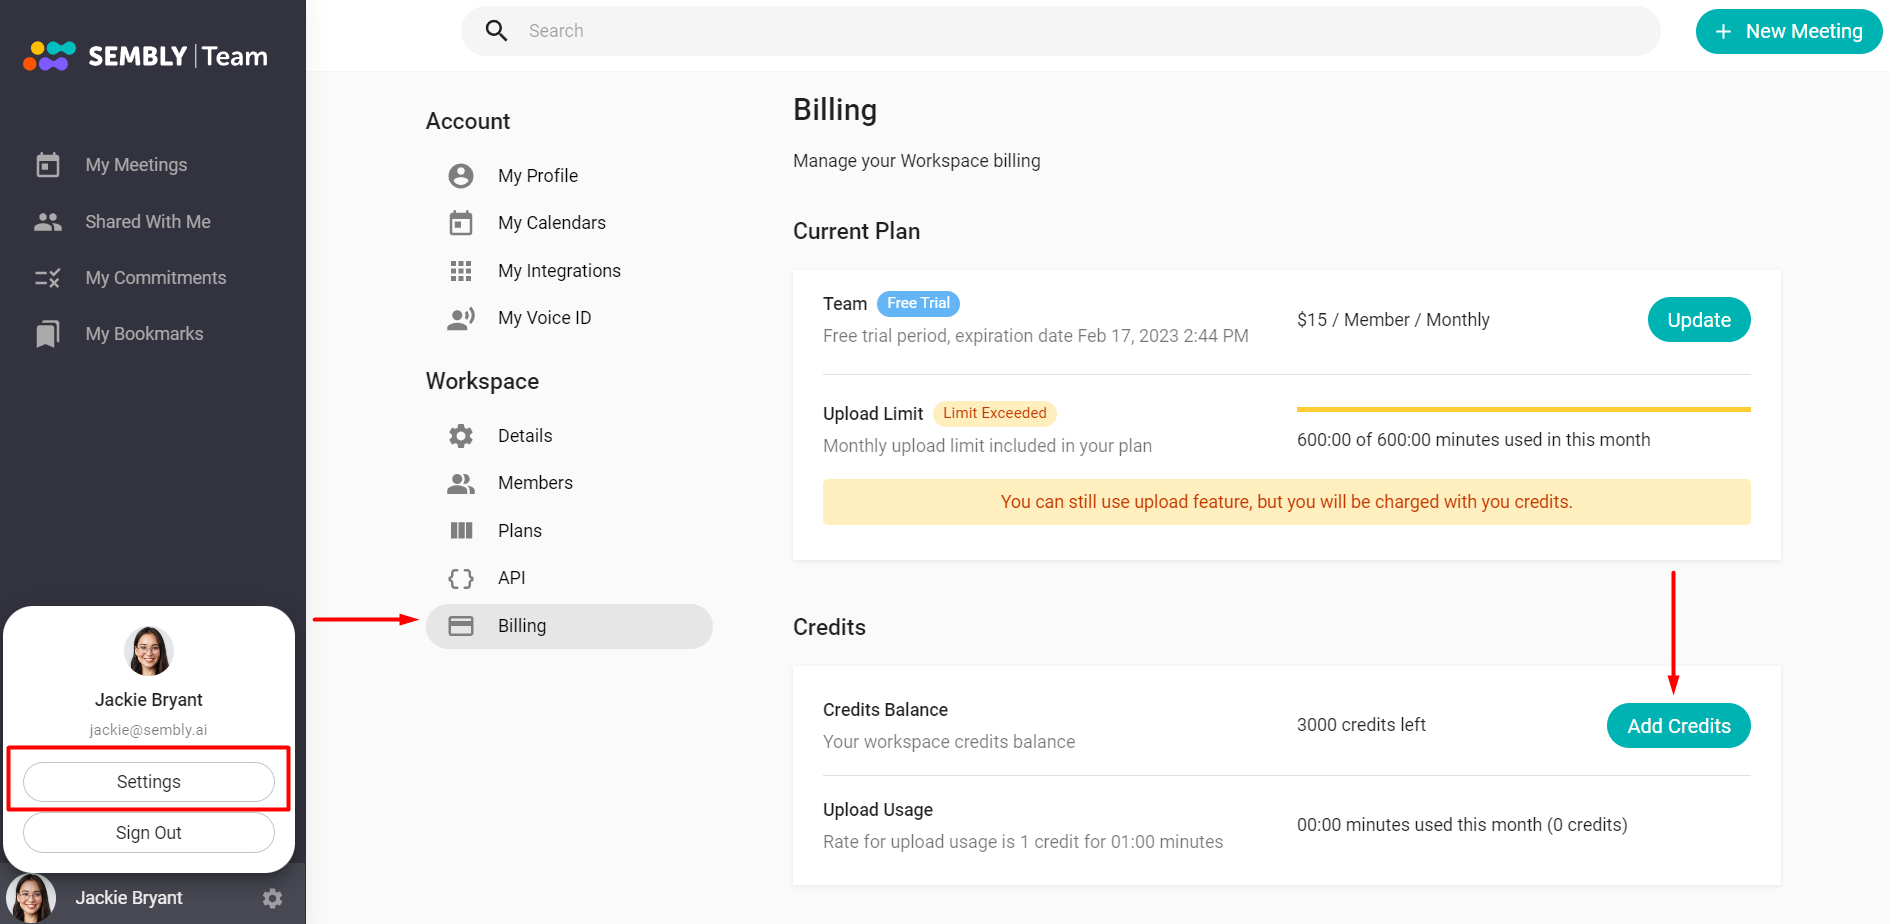Click the Plans columns icon

[x=461, y=531]
